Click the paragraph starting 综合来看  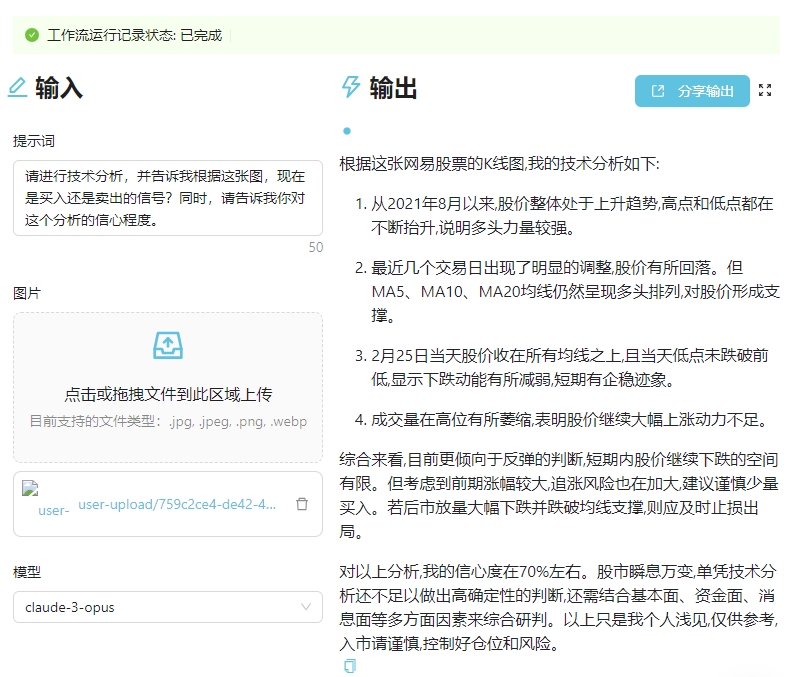coord(559,495)
